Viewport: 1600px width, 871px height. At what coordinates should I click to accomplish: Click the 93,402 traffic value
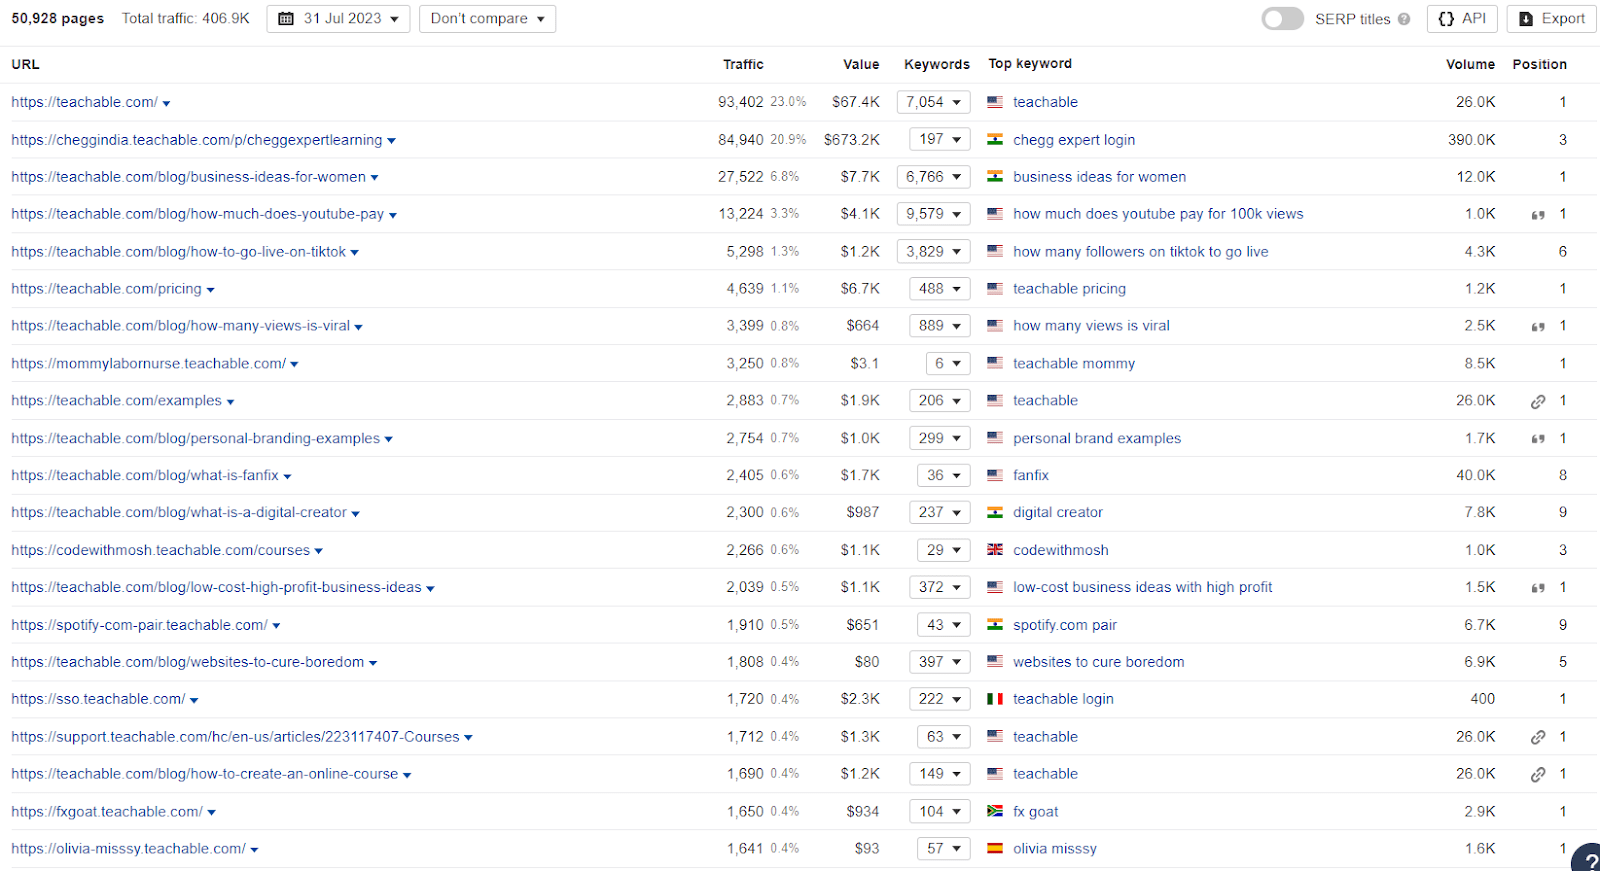(x=740, y=102)
